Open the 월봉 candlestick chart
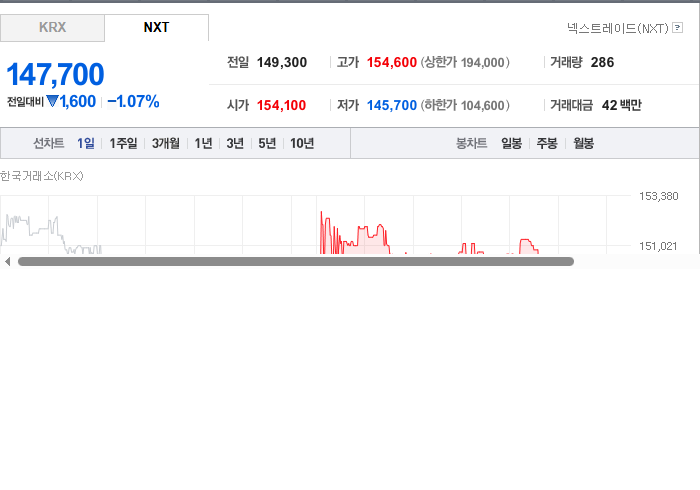Viewport: 700px width, 490px height. [583, 143]
